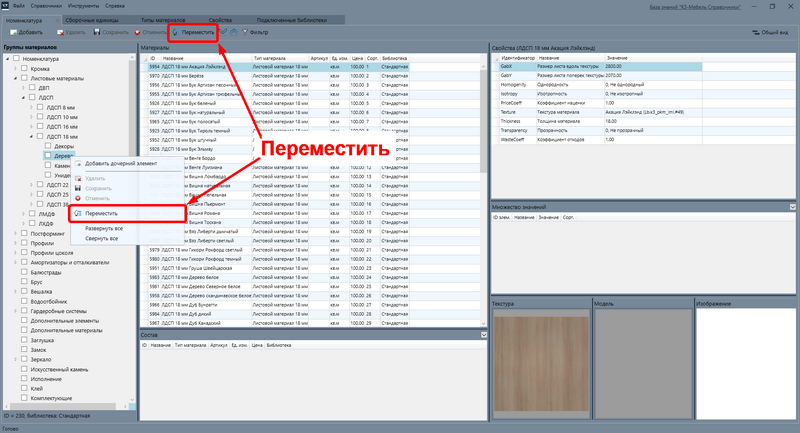Click the Общий вид icon at top right

pos(756,32)
